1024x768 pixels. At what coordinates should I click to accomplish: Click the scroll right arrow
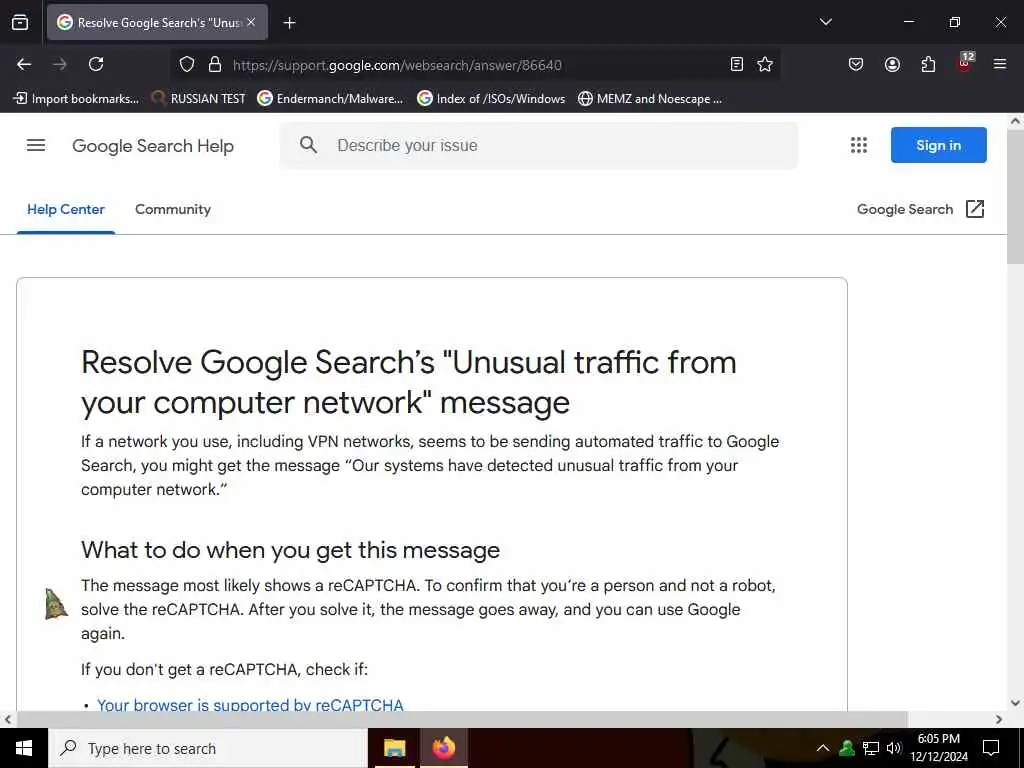[x=999, y=719]
